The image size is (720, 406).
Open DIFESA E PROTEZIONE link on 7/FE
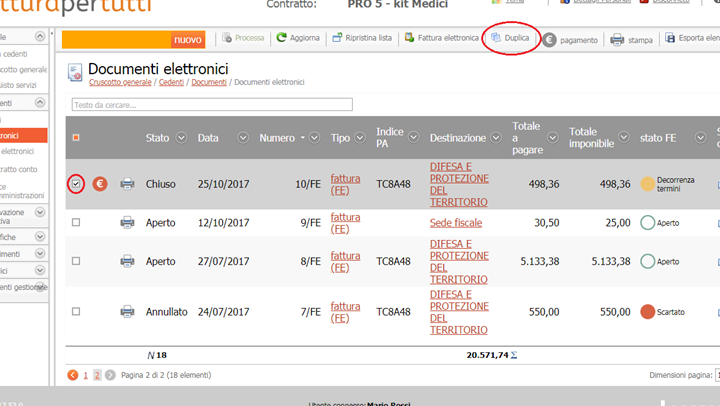click(x=459, y=312)
